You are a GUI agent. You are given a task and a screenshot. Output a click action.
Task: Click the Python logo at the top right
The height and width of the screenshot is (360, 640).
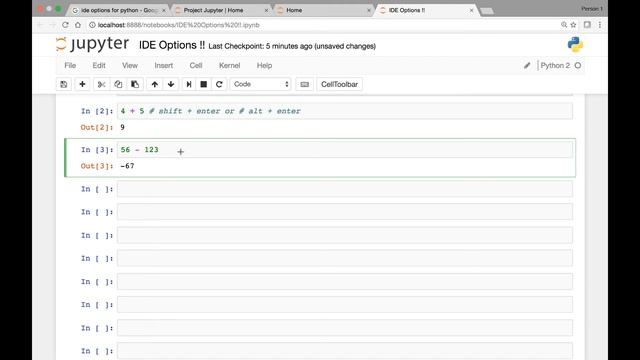pos(575,44)
